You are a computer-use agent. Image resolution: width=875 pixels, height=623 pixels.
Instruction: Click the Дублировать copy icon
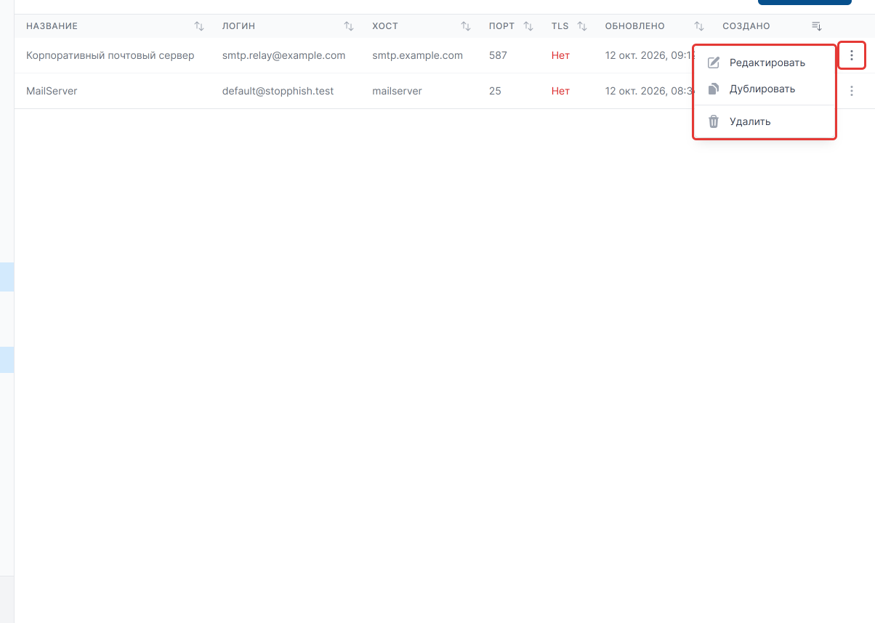point(714,89)
